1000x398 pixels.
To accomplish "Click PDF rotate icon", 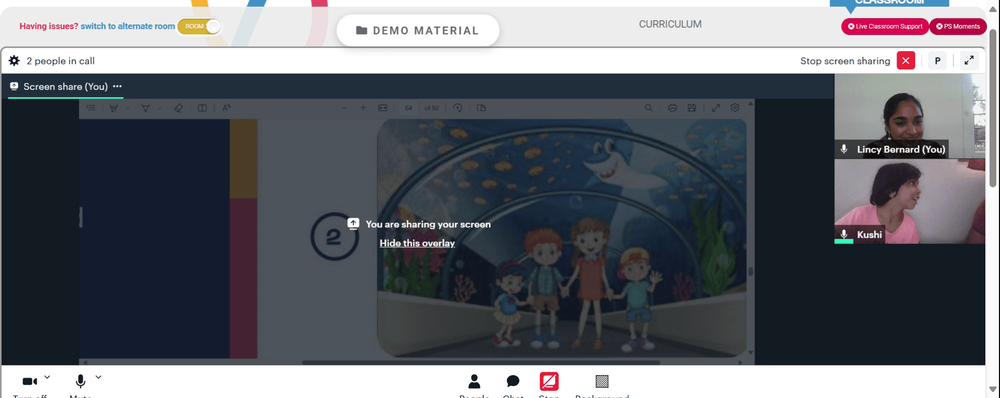I will coord(457,108).
